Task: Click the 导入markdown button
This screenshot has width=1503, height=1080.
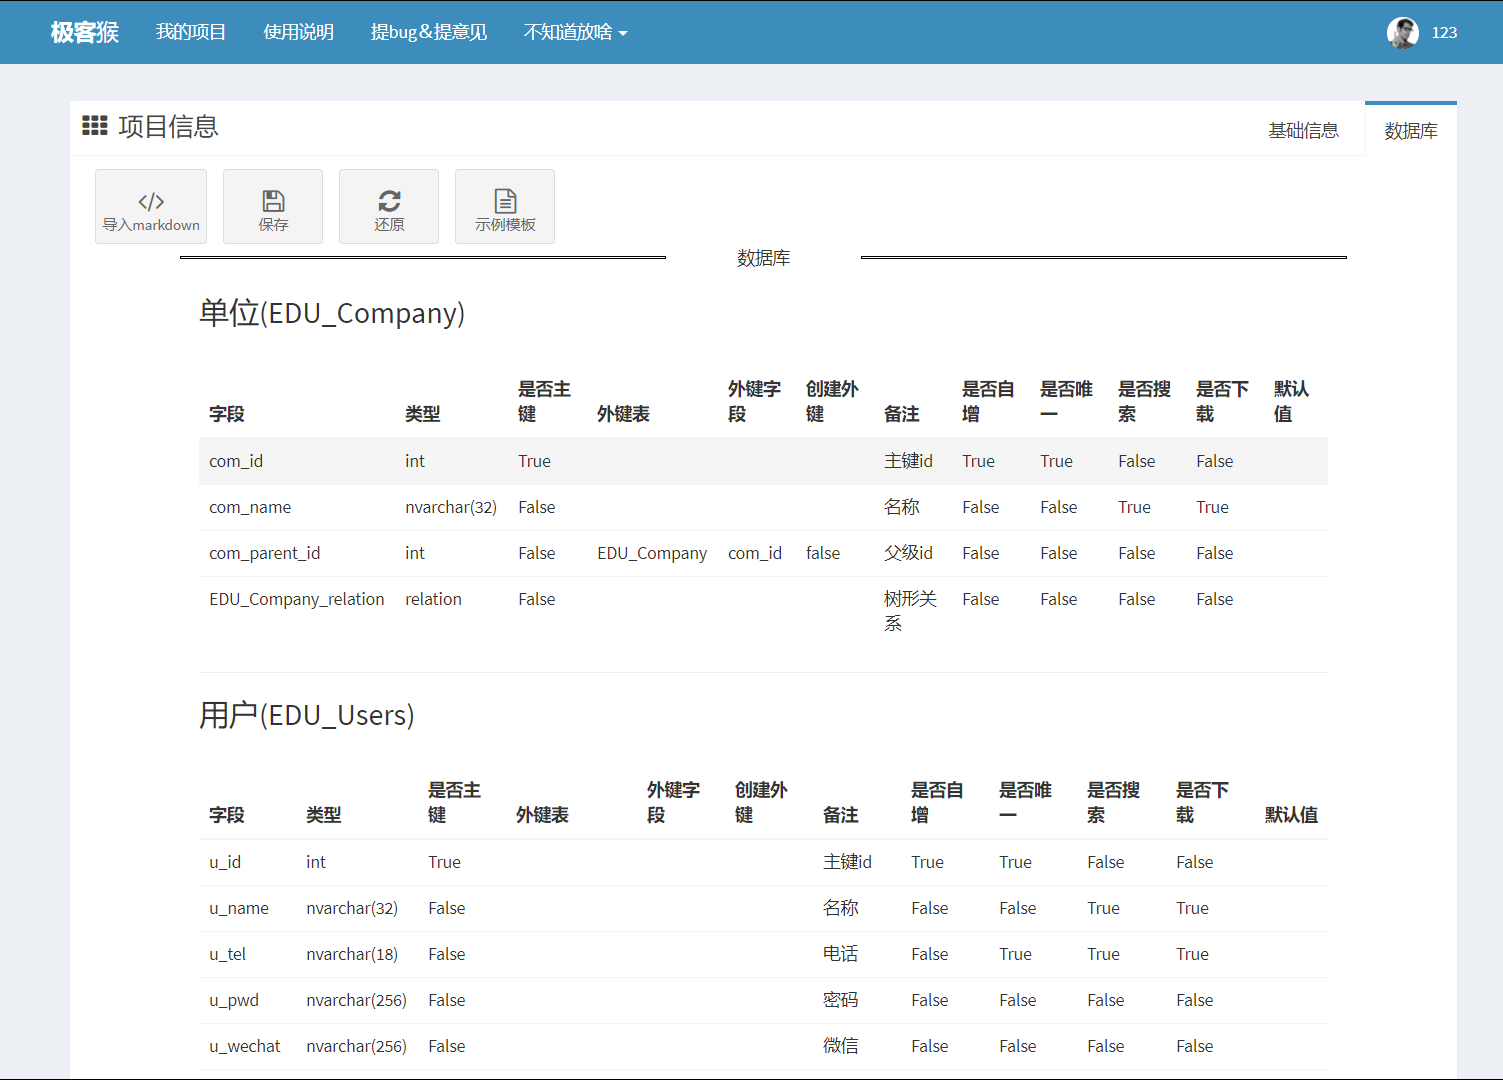Action: coord(151,206)
